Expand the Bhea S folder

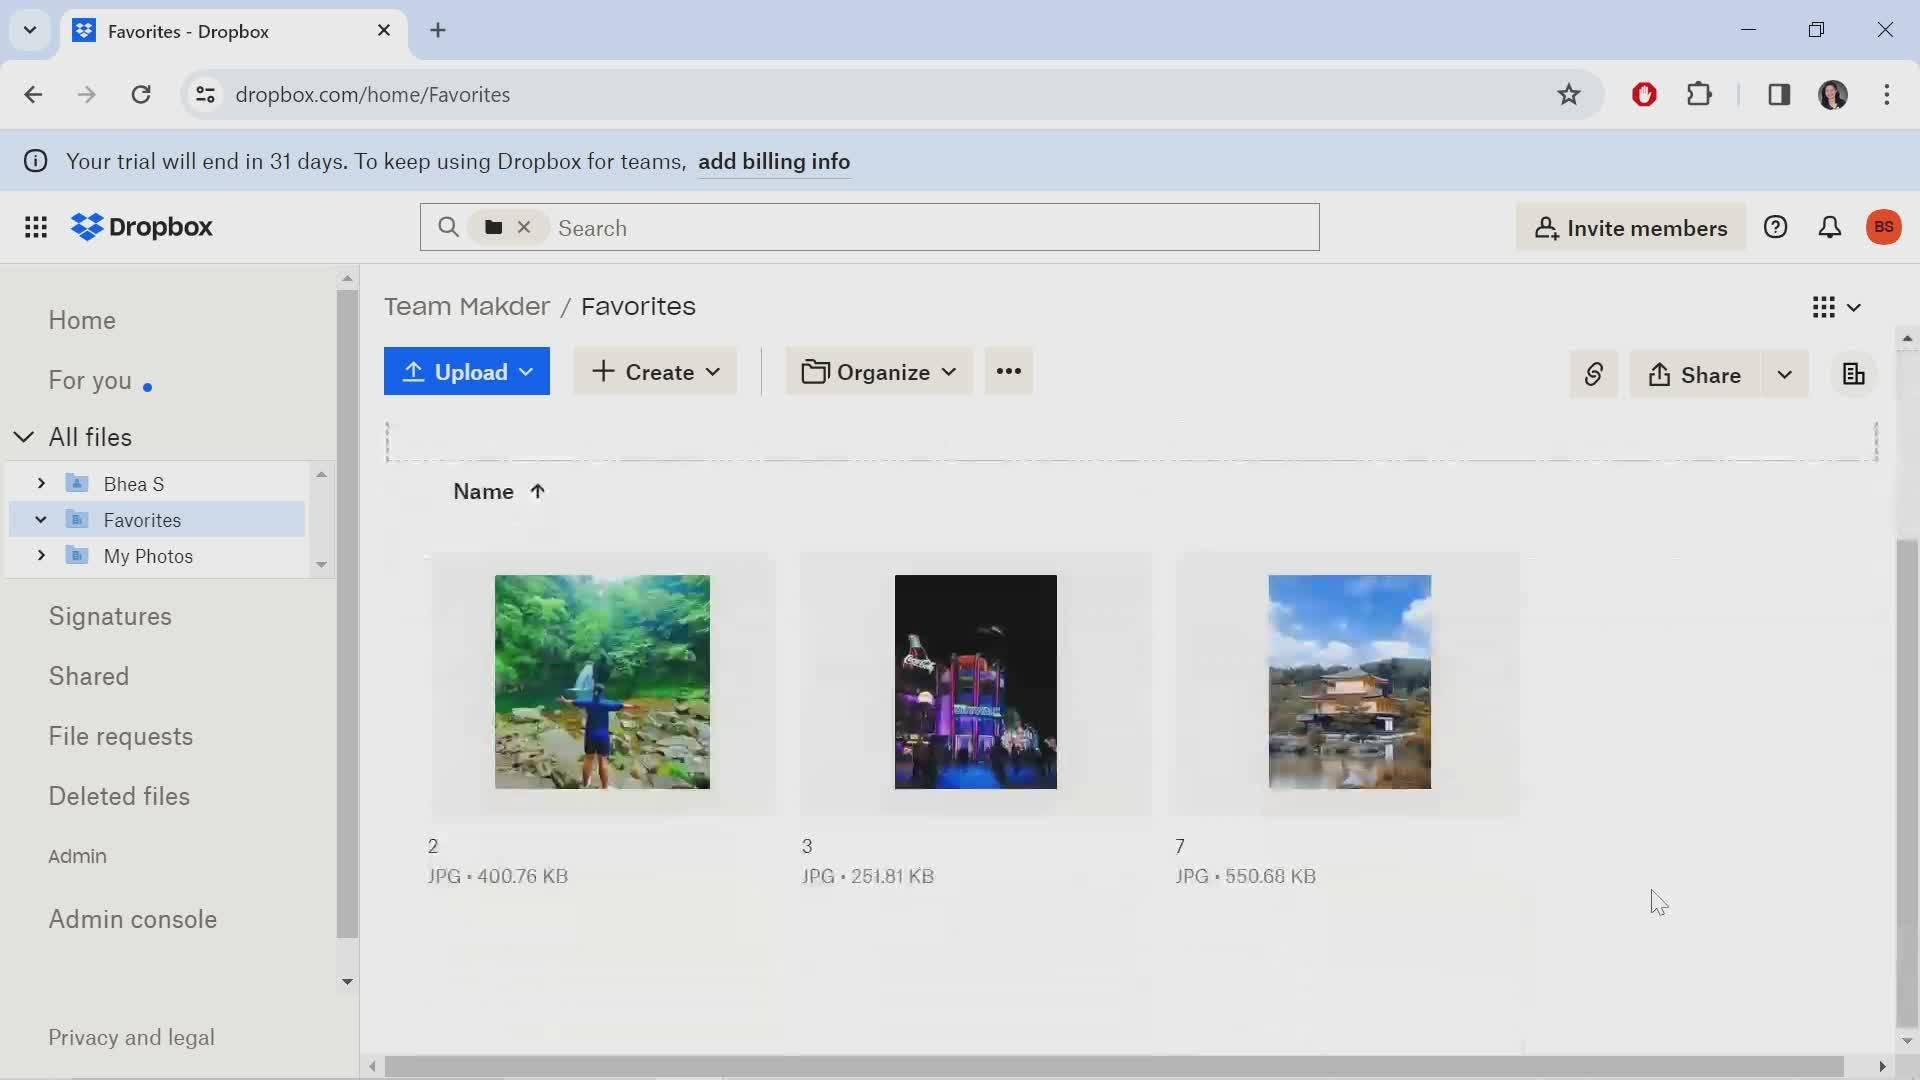(x=41, y=484)
